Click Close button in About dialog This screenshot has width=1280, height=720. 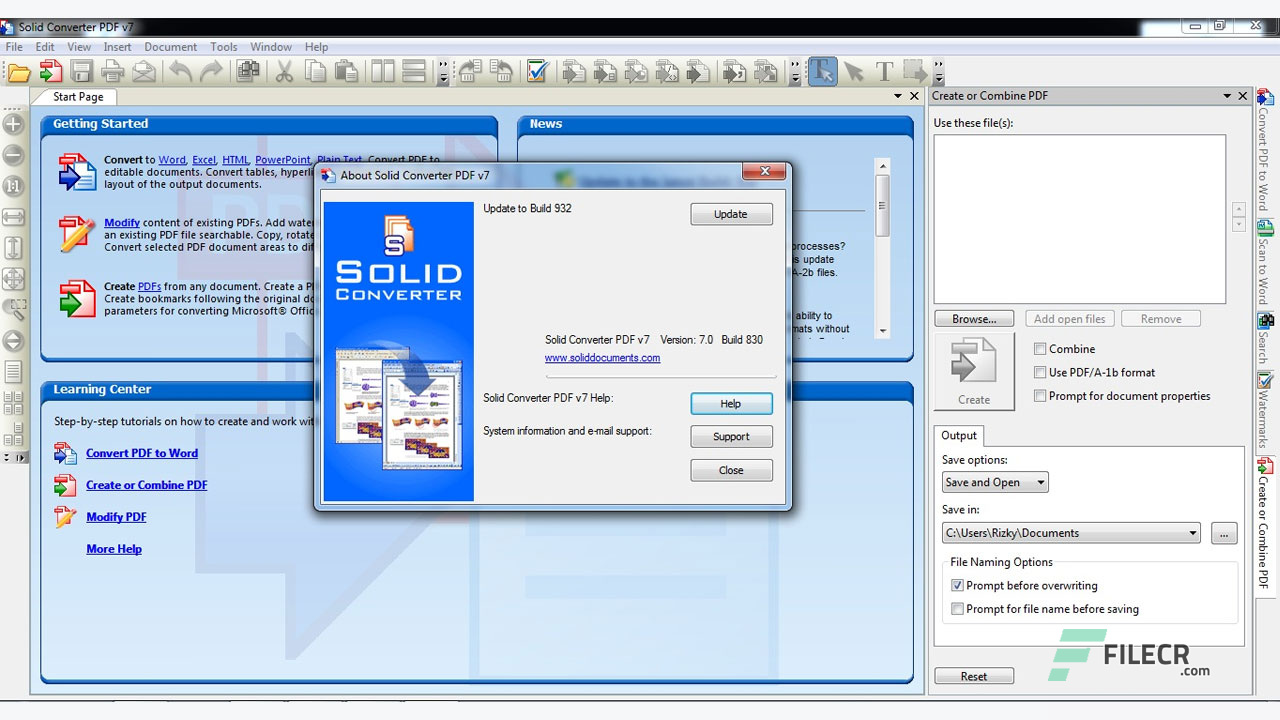click(731, 470)
